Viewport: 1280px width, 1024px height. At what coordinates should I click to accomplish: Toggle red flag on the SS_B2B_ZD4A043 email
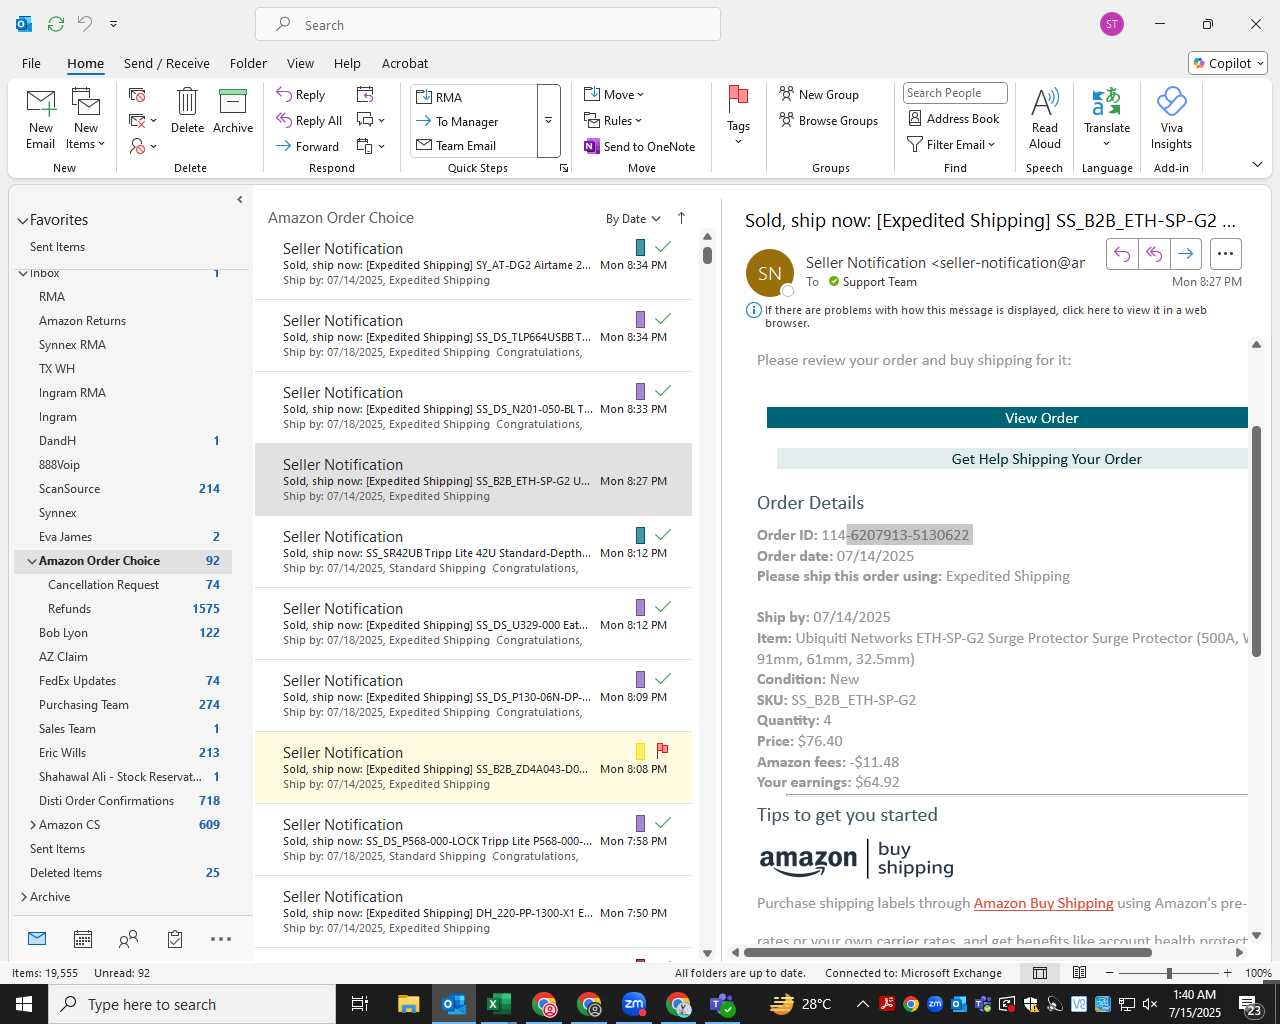(662, 749)
